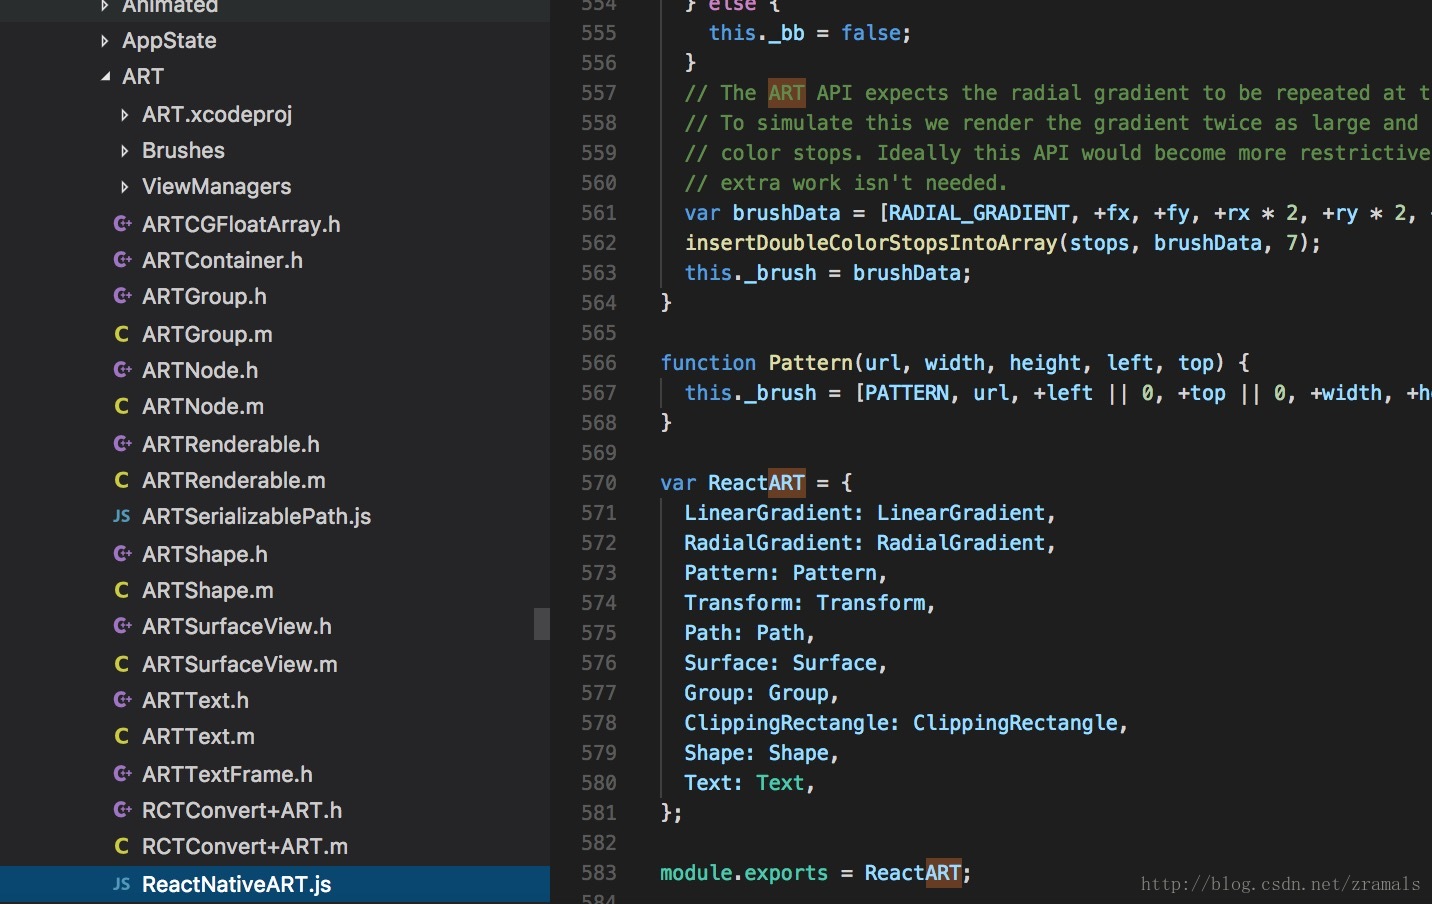Click the ARTSurfaceView.h header icon

click(x=122, y=626)
